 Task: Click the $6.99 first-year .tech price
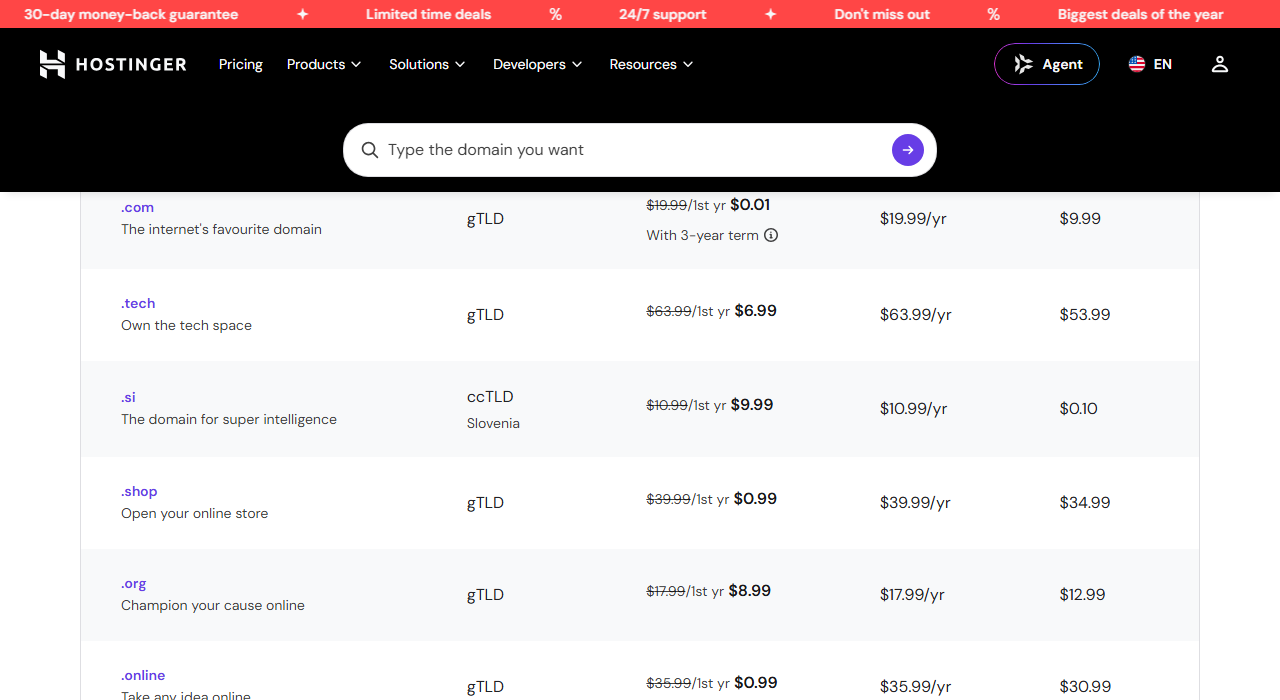click(756, 310)
